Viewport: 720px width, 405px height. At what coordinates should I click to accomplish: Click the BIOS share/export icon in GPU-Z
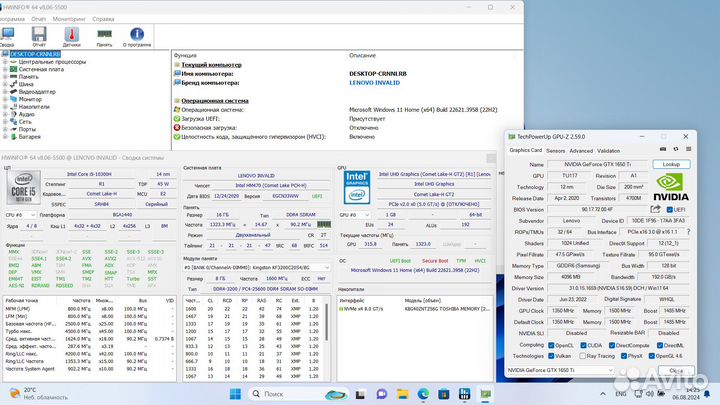pos(656,209)
